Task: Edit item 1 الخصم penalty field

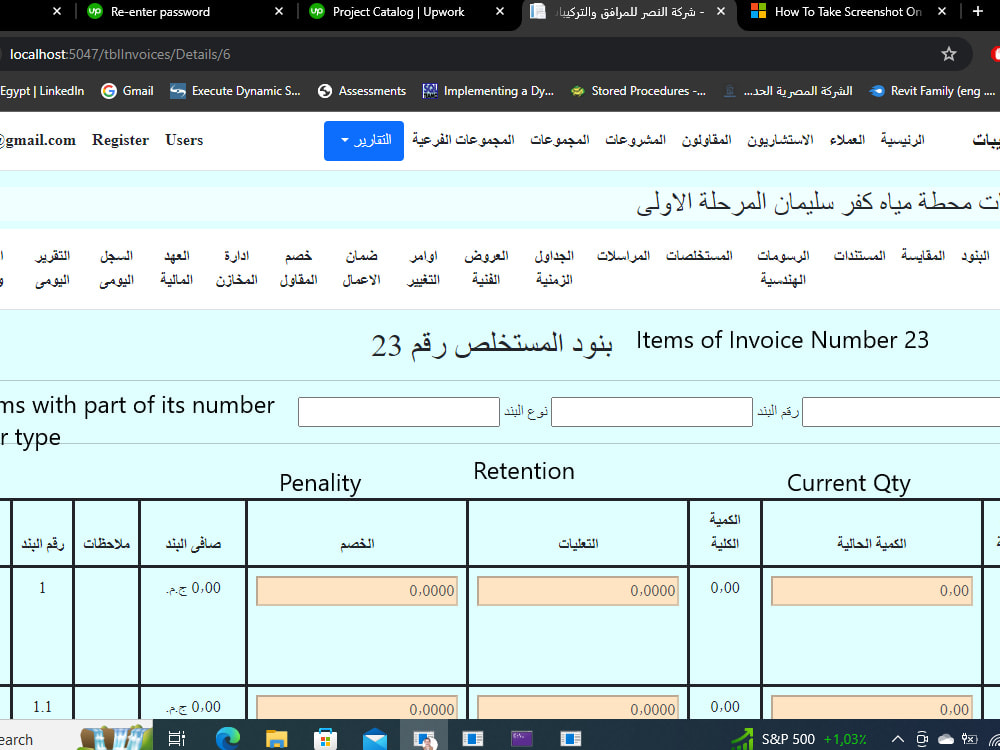Action: (x=357, y=591)
